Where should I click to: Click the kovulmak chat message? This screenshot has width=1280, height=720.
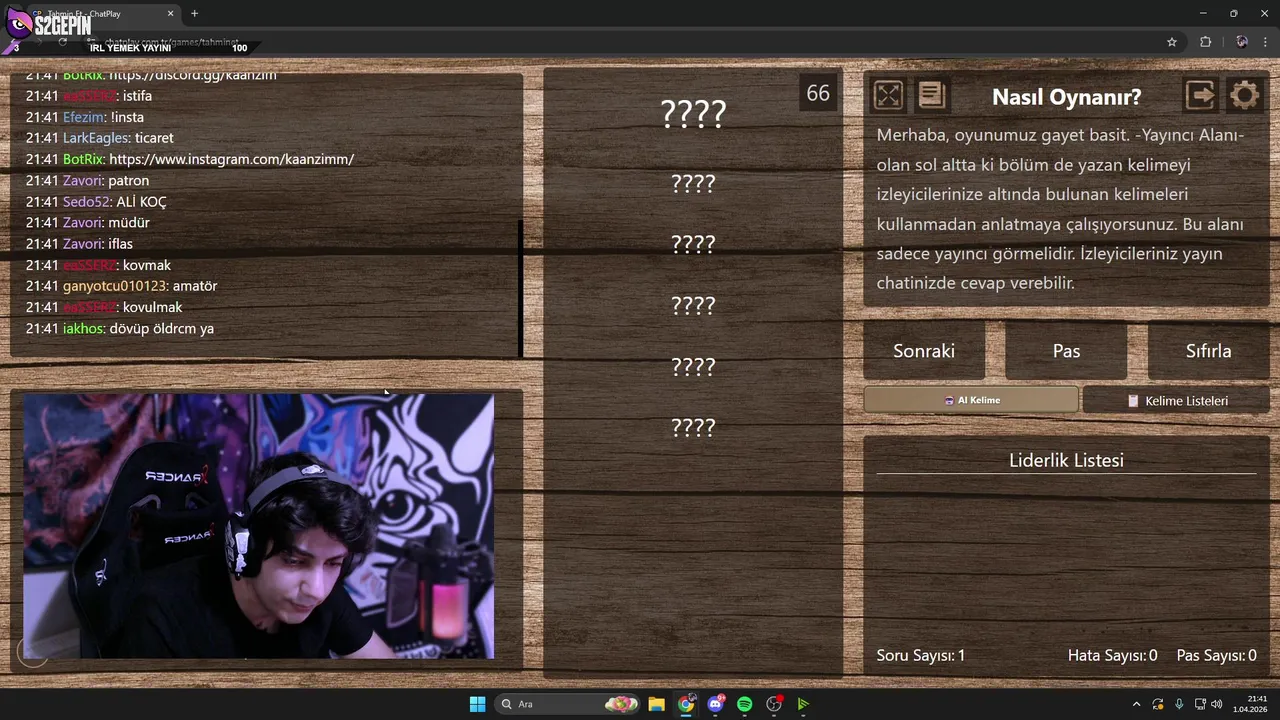(x=104, y=307)
